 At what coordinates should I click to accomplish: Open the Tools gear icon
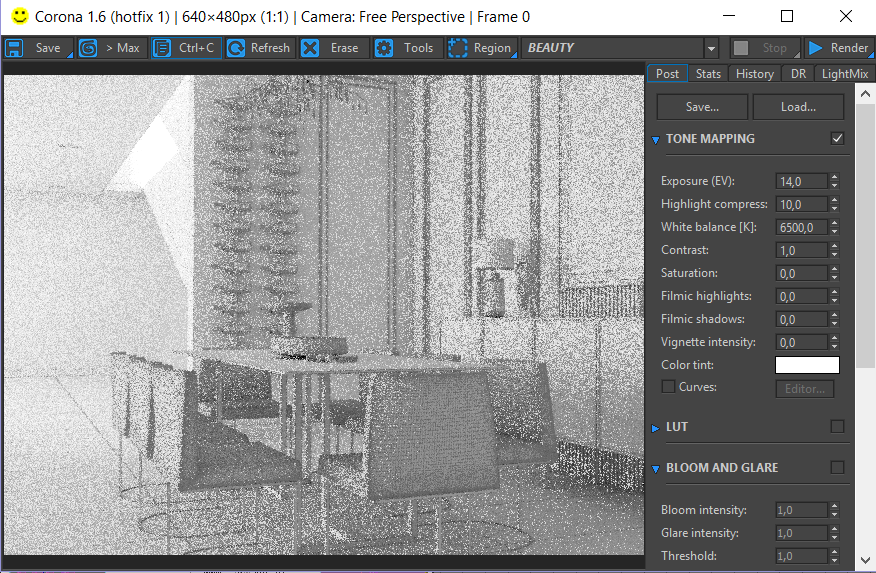(x=384, y=48)
